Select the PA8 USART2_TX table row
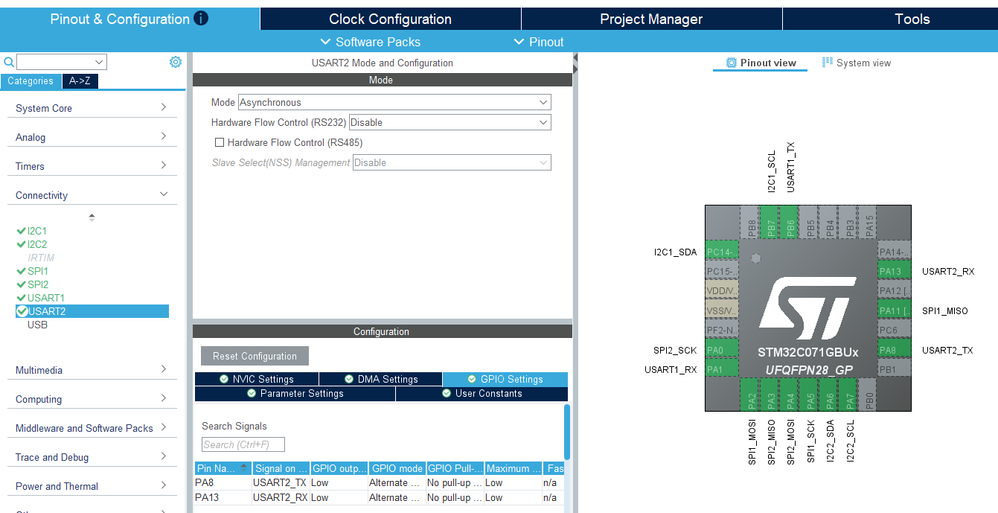Image resolution: width=998 pixels, height=513 pixels. 379,482
